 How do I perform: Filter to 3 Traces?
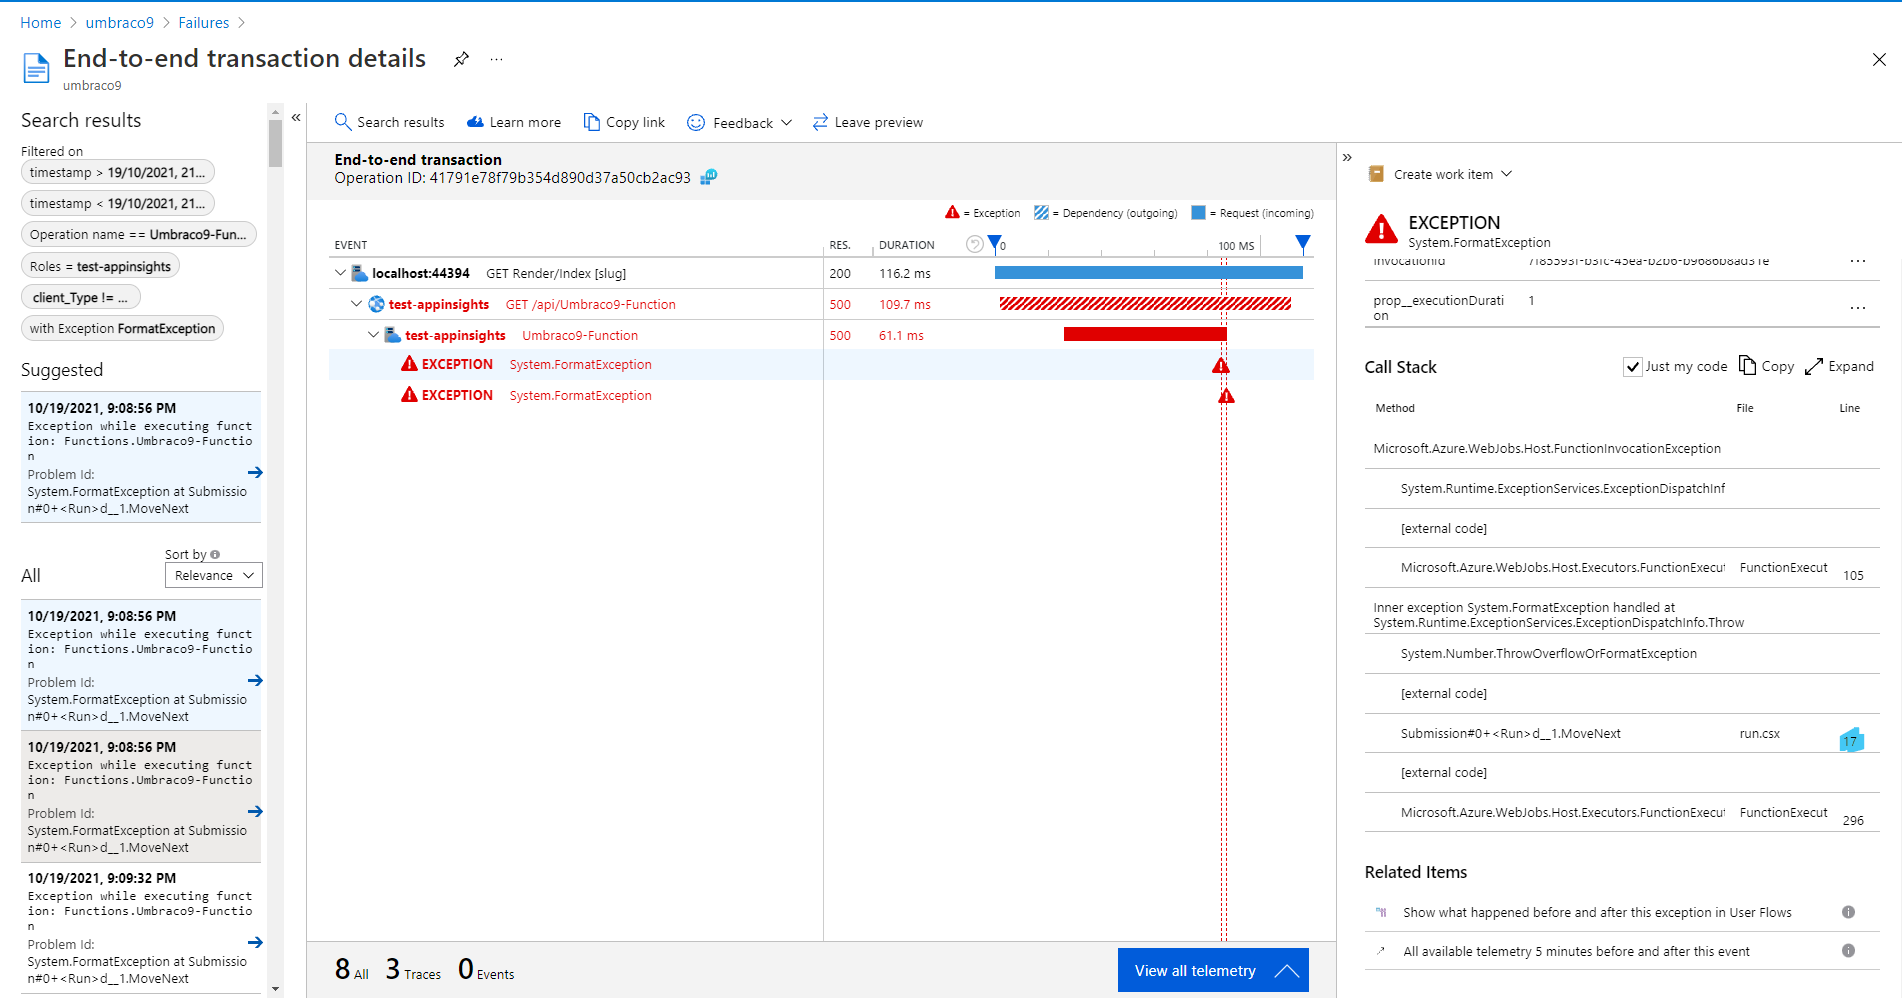coord(413,970)
